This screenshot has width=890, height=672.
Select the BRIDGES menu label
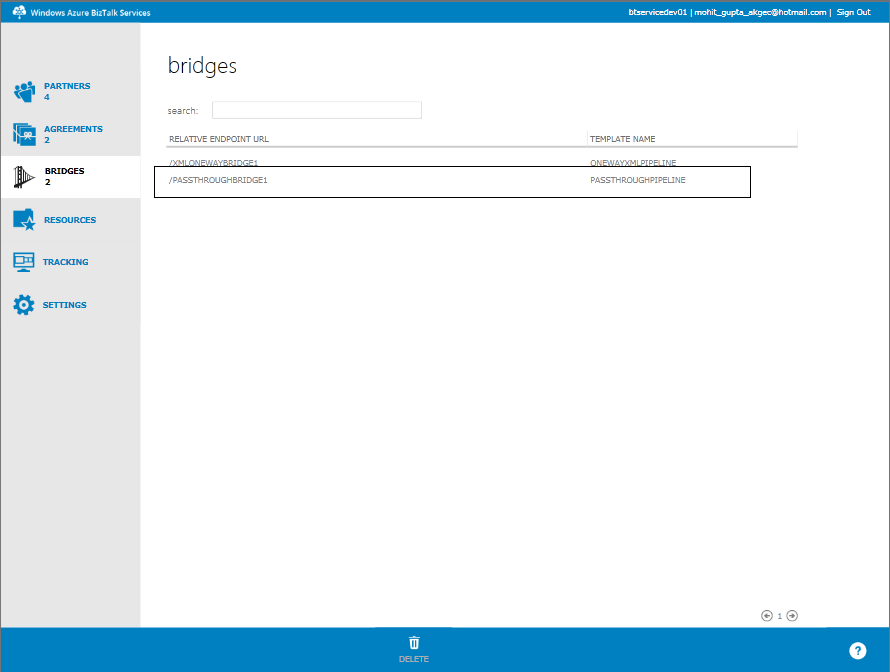(x=65, y=171)
